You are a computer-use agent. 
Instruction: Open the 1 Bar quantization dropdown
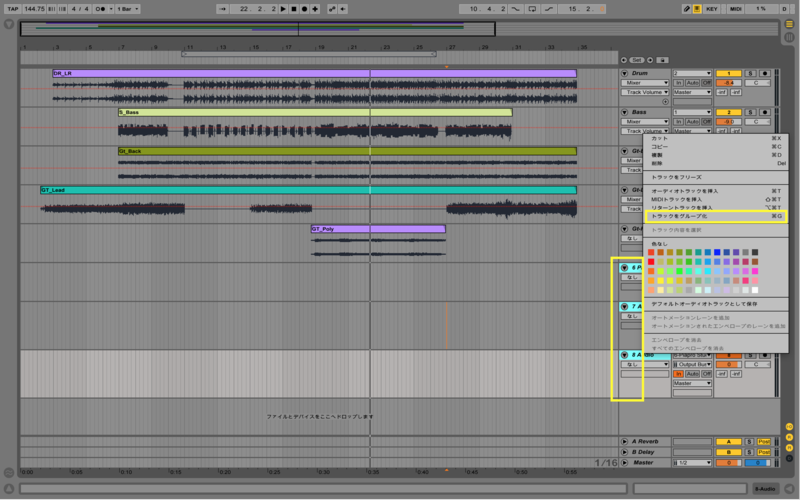click(x=128, y=9)
